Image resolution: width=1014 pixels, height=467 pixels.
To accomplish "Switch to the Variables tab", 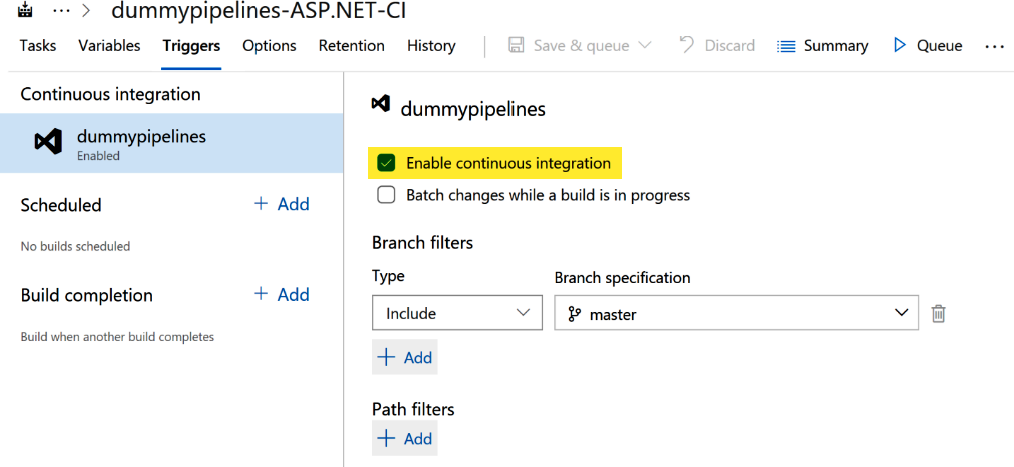I will (x=109, y=46).
